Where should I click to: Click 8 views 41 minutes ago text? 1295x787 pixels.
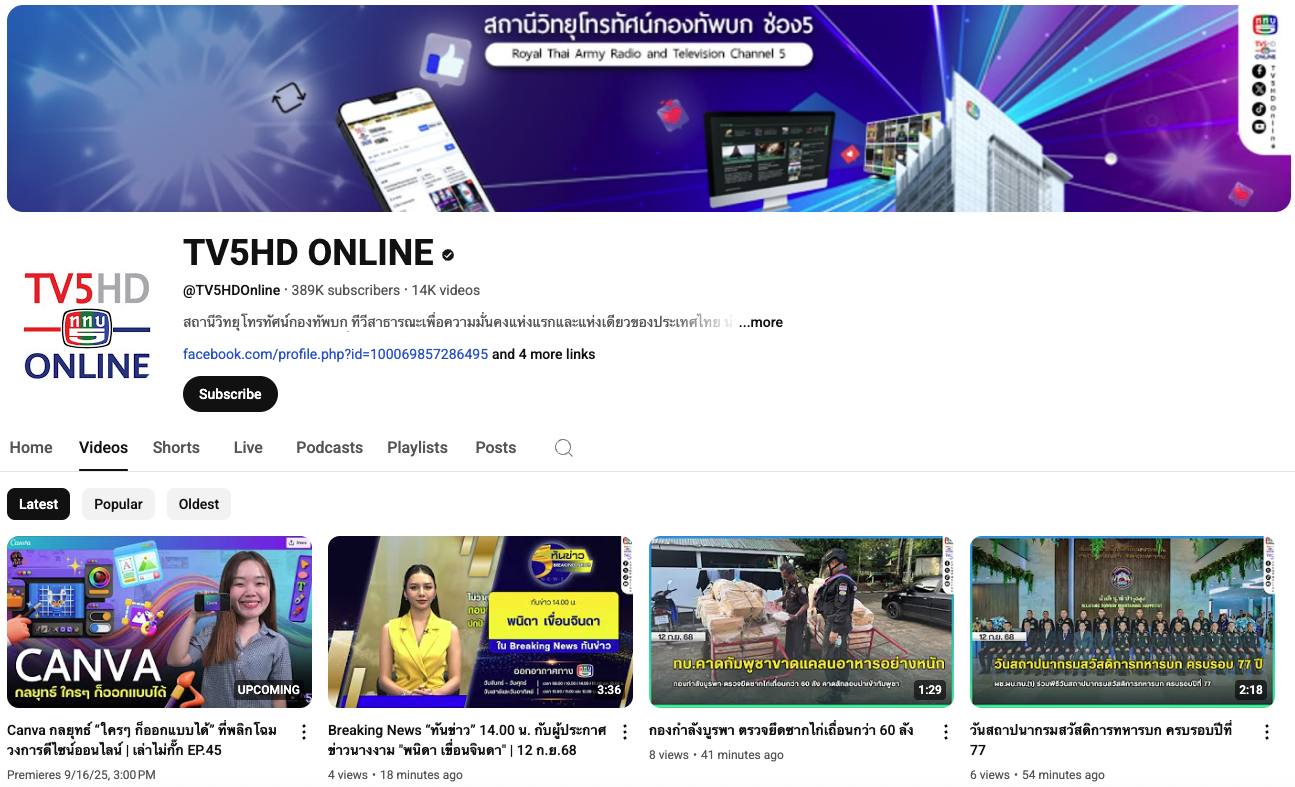tap(716, 755)
